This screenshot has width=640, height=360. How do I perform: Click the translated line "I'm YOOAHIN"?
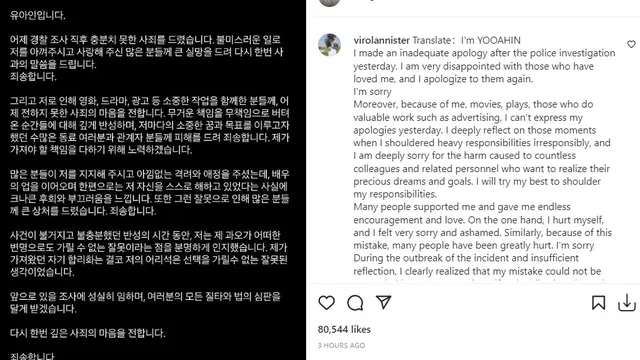click(491, 40)
